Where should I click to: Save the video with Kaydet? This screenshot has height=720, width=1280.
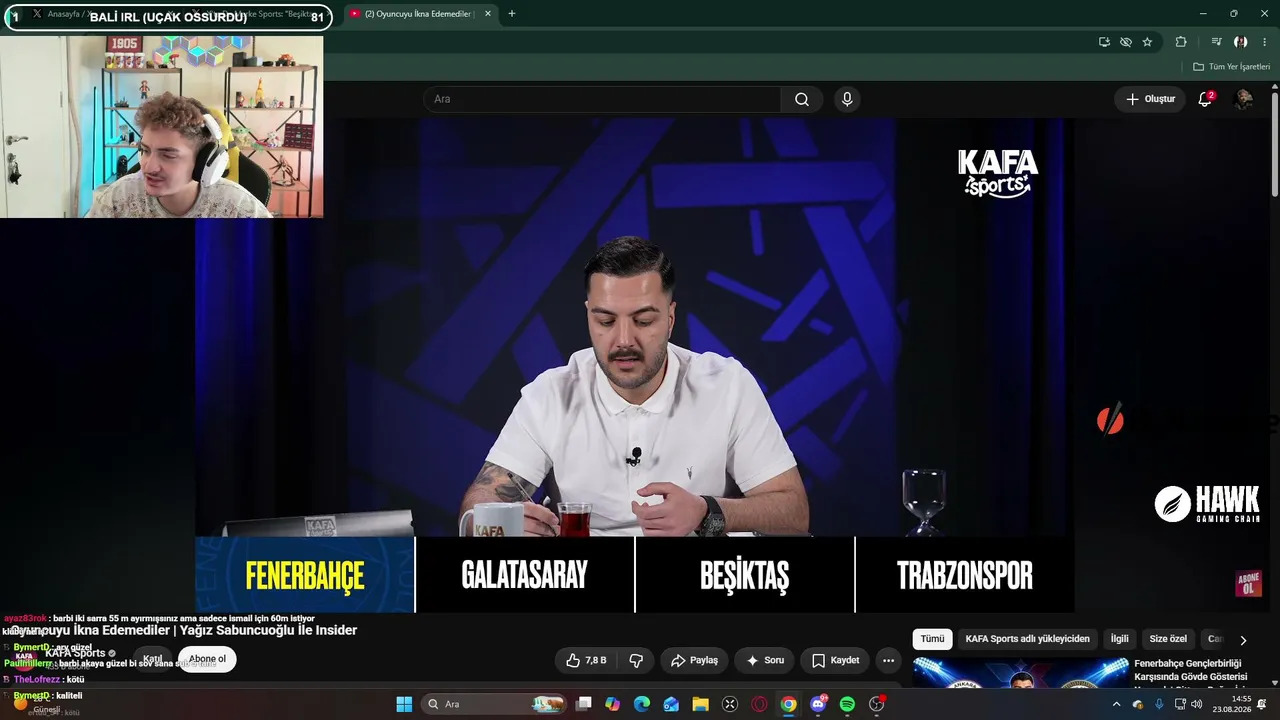[x=835, y=660]
